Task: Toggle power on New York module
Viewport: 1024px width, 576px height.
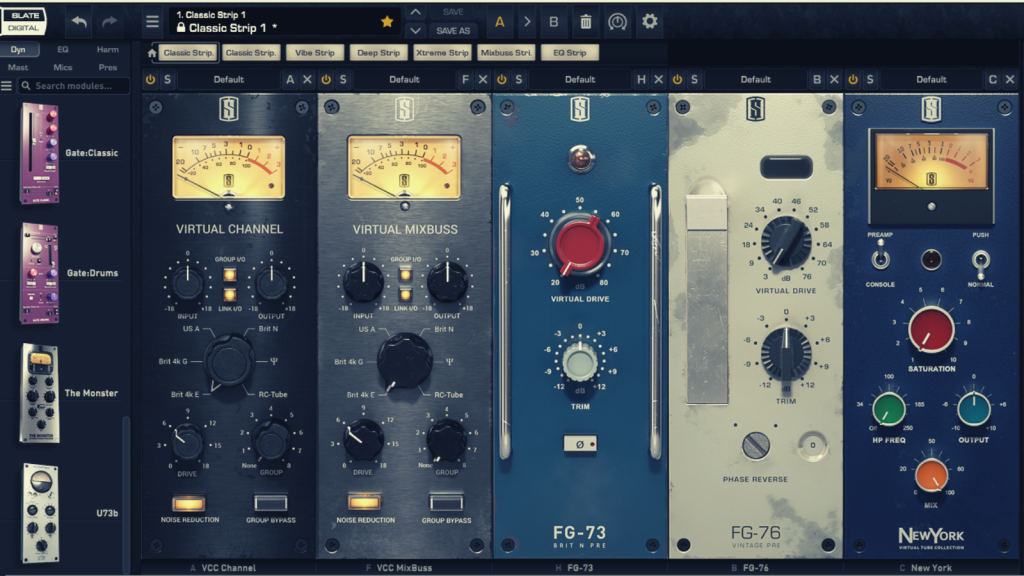Action: (x=853, y=79)
